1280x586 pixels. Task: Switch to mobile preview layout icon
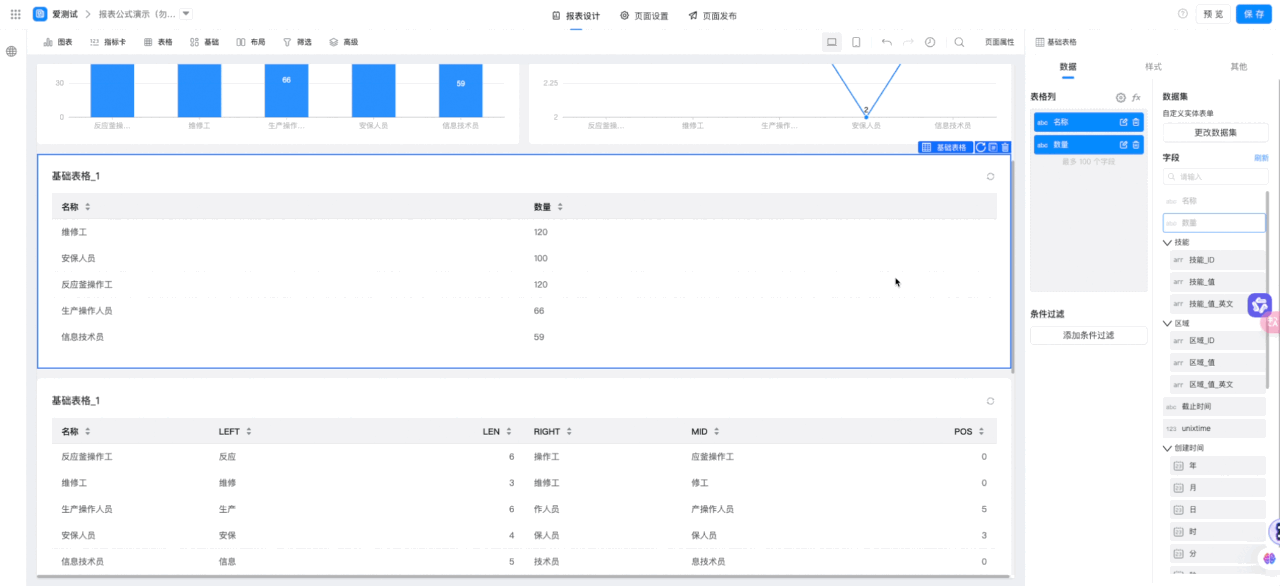[x=856, y=42]
